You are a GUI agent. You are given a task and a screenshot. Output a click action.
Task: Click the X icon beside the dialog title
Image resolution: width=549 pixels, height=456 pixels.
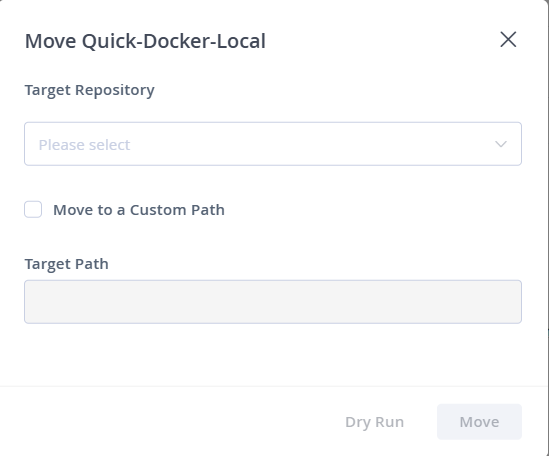click(x=508, y=39)
